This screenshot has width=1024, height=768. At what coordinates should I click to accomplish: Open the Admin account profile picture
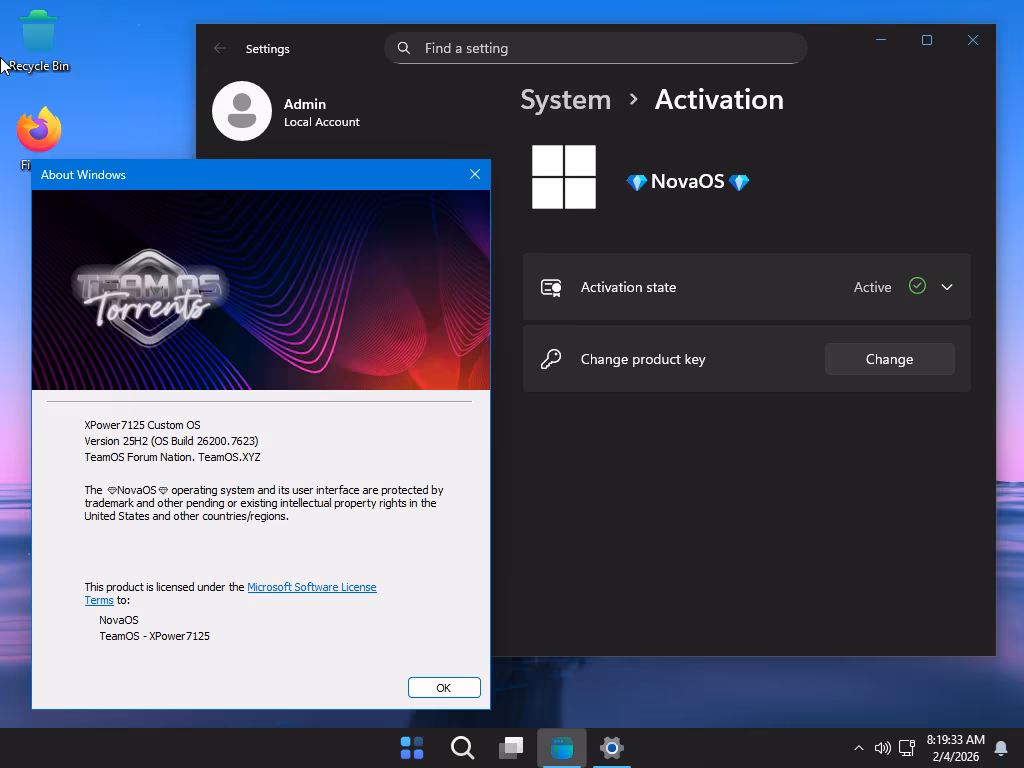[x=242, y=111]
